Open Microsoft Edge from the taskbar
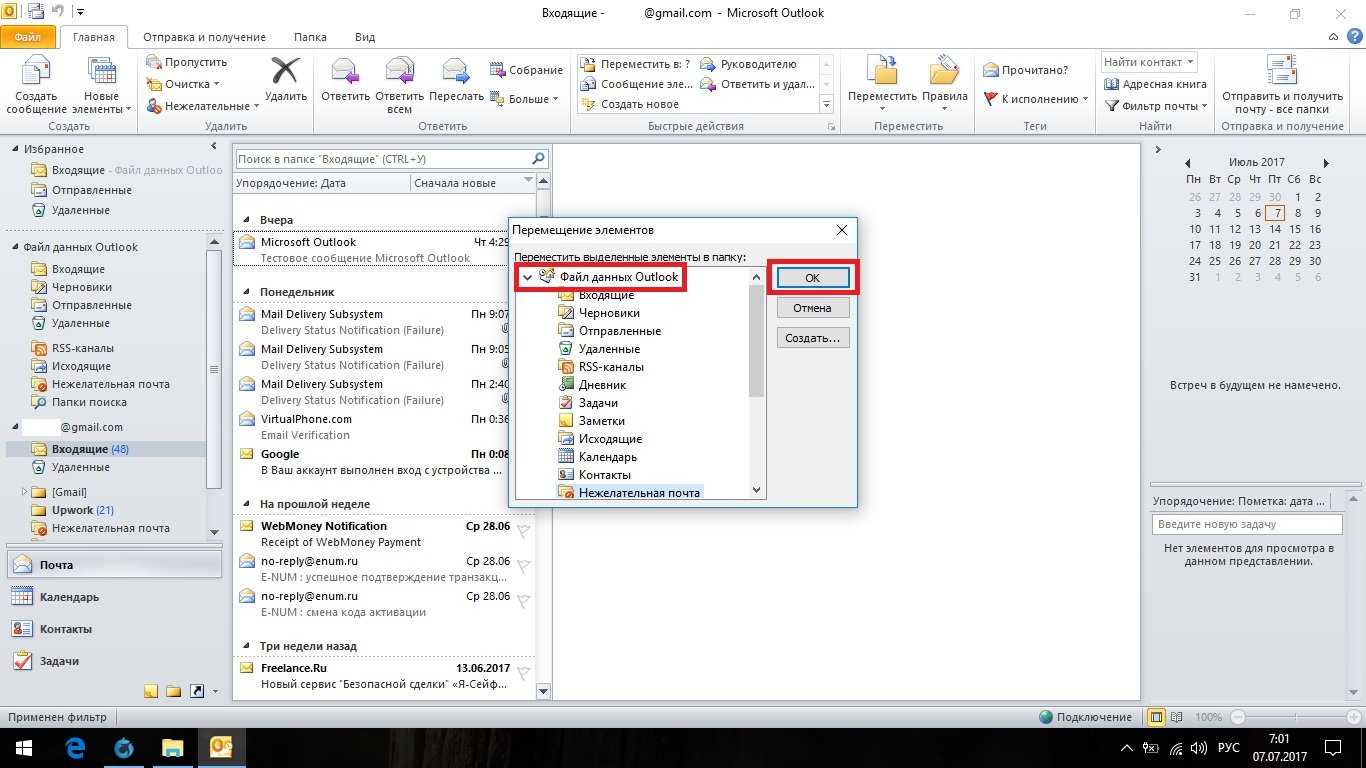Screen dimensions: 1366x768 click(75, 748)
